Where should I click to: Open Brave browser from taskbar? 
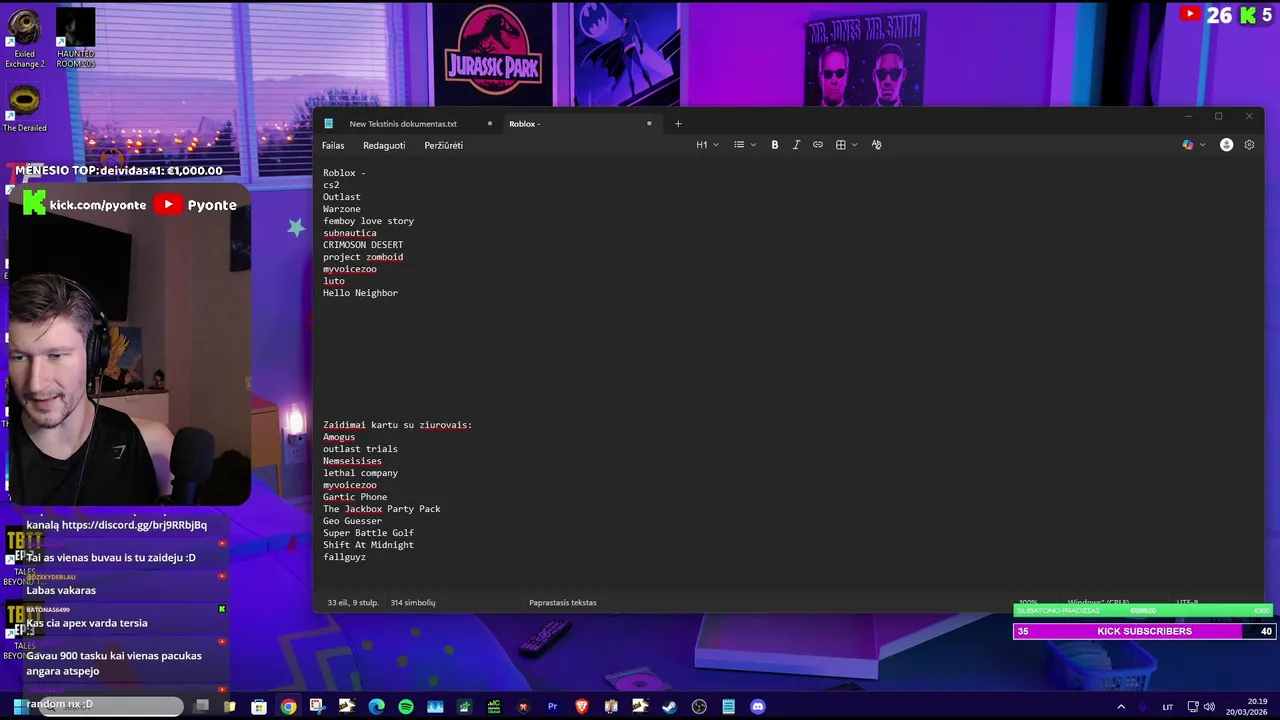click(x=582, y=707)
